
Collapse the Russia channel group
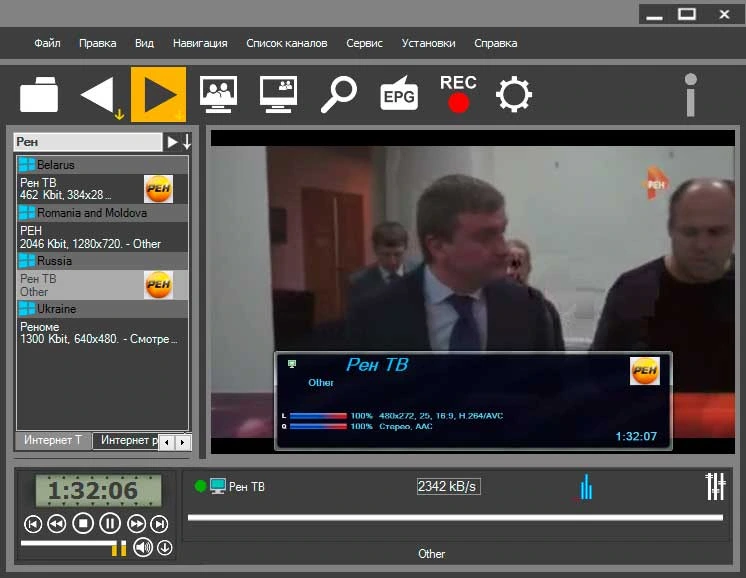pyautogui.click(x=102, y=261)
